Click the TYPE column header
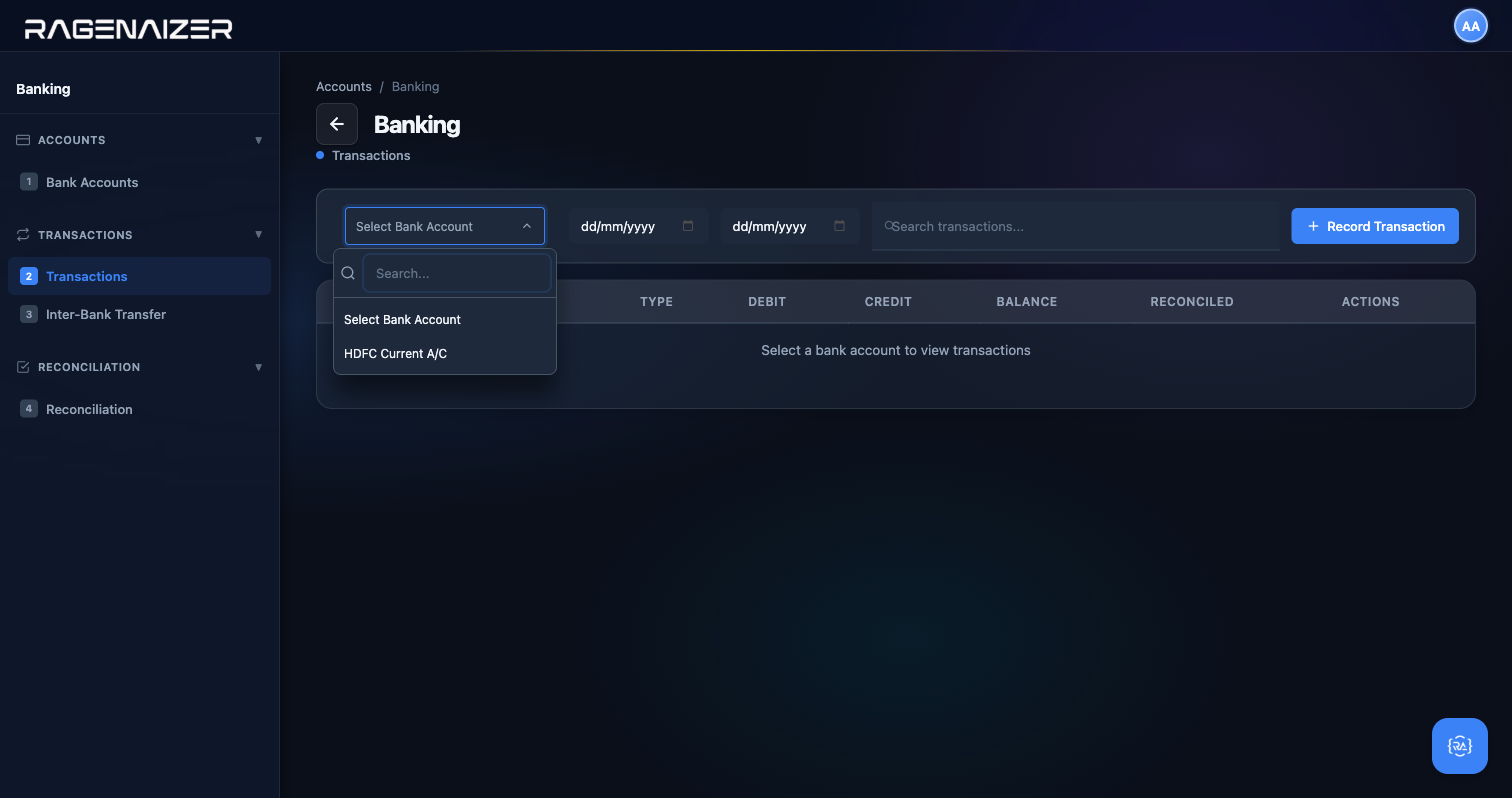1512x798 pixels. (656, 301)
